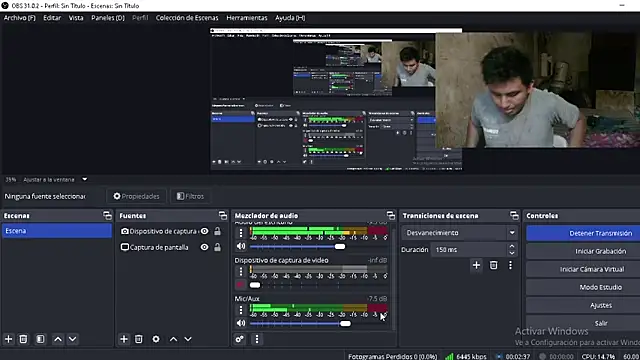The width and height of the screenshot is (640, 360).
Task: Select Dispositivo de captura source row
Action: click(172, 231)
